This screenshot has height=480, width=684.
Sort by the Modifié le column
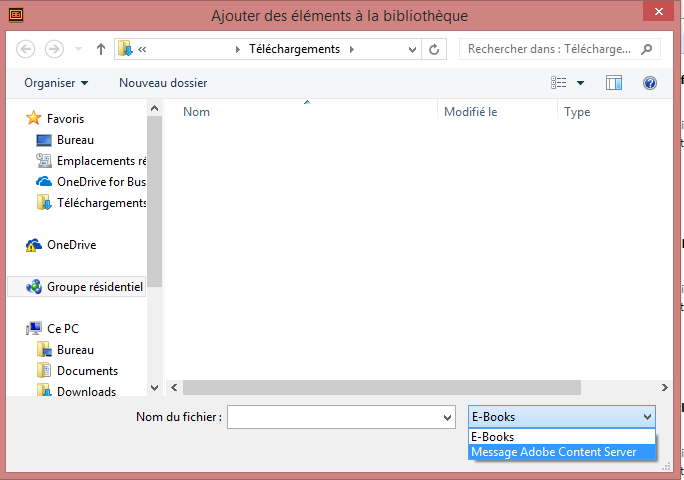coord(471,112)
